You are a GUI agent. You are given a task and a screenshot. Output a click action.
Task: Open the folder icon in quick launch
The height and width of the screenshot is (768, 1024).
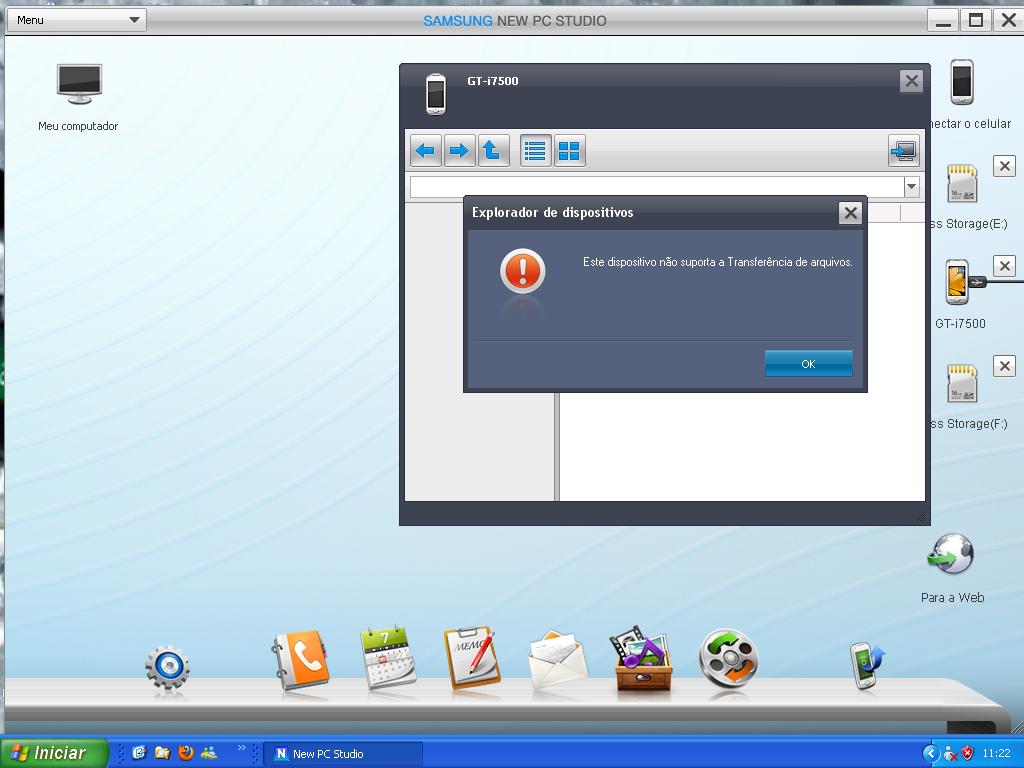162,753
